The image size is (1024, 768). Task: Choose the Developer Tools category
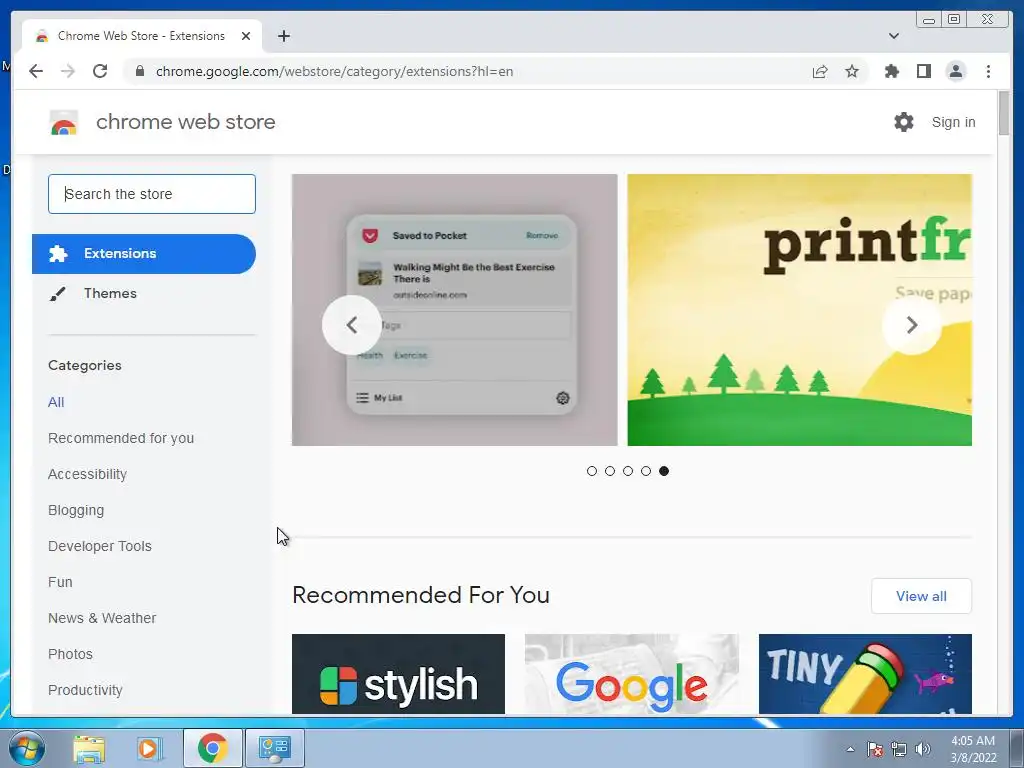100,546
